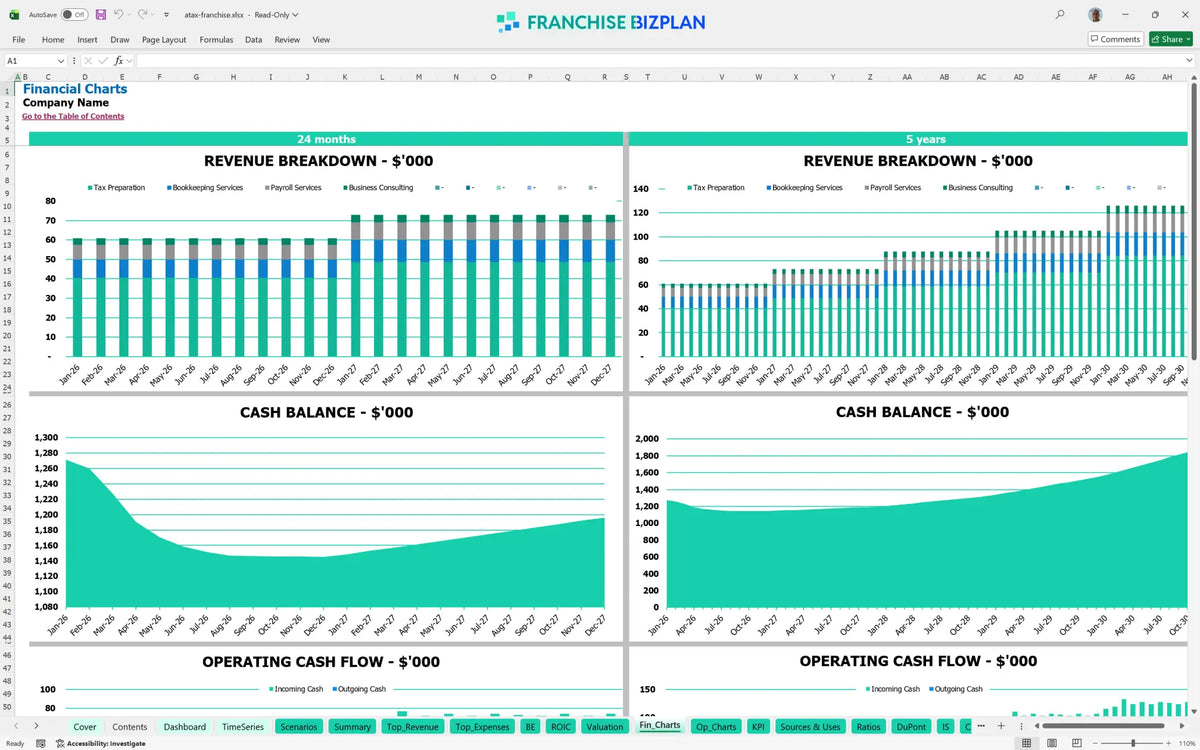The image size is (1200, 750).
Task: Click the Search magnifier icon
Action: click(x=1060, y=15)
